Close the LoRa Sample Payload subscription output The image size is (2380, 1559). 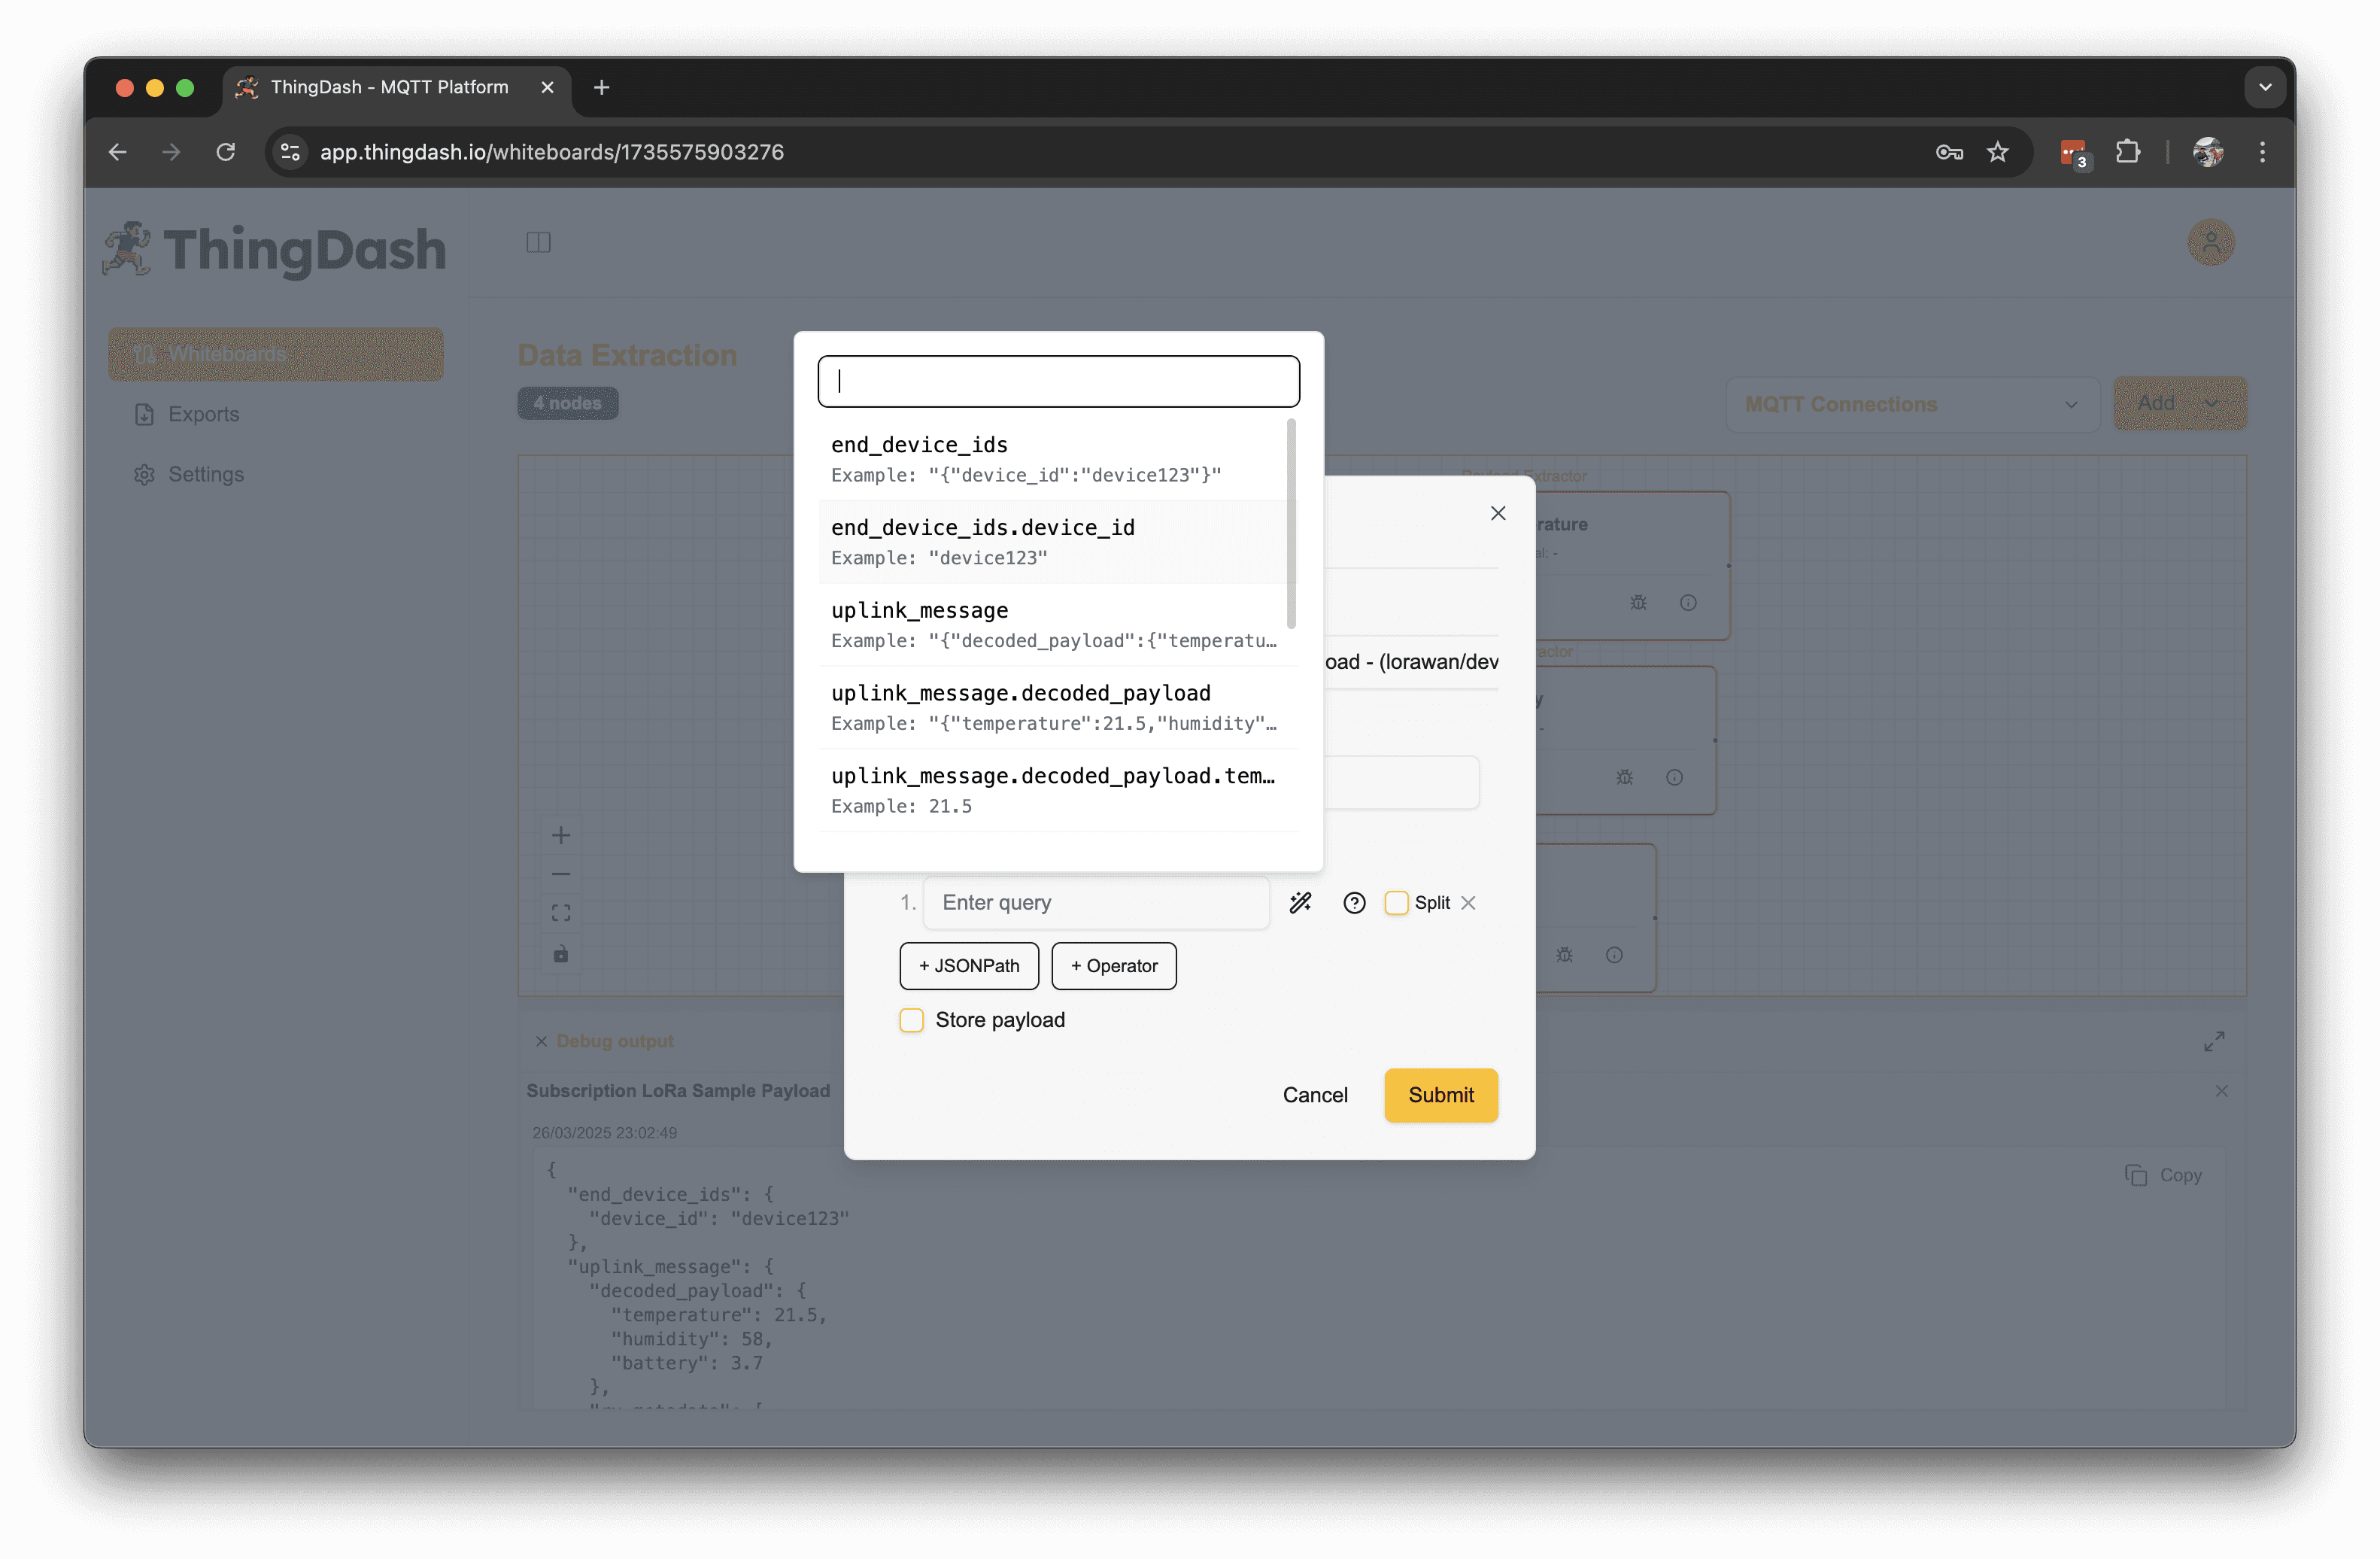click(2221, 1091)
